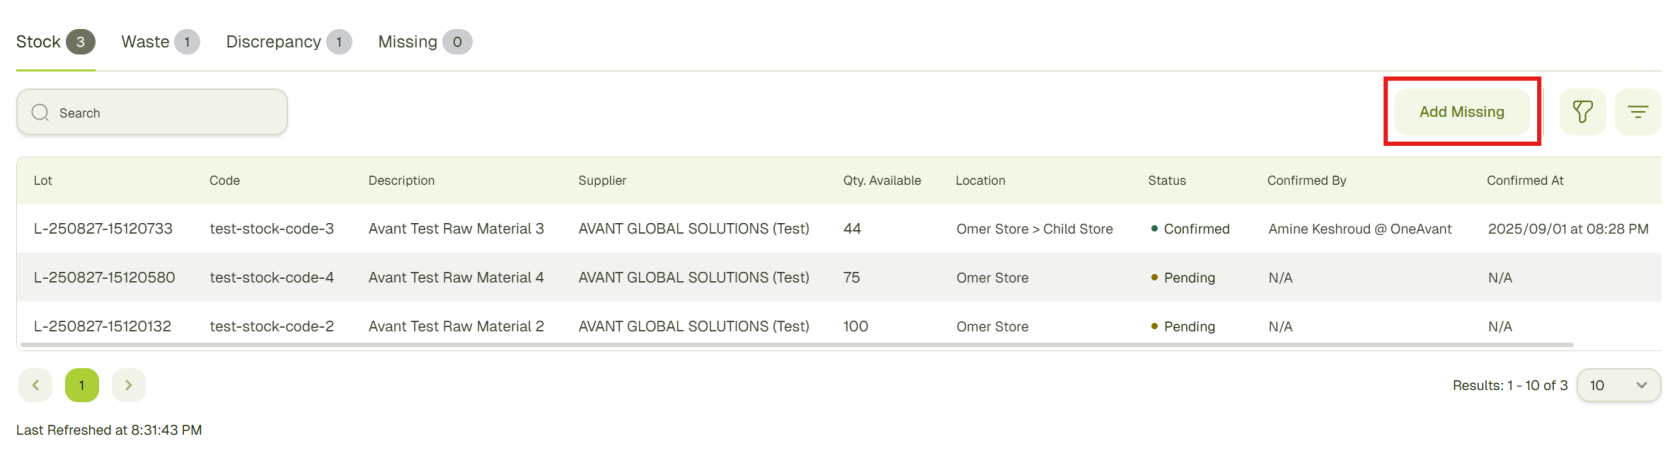Viewport: 1680px width, 468px height.
Task: Go to the next page arrow
Action: [x=128, y=385]
